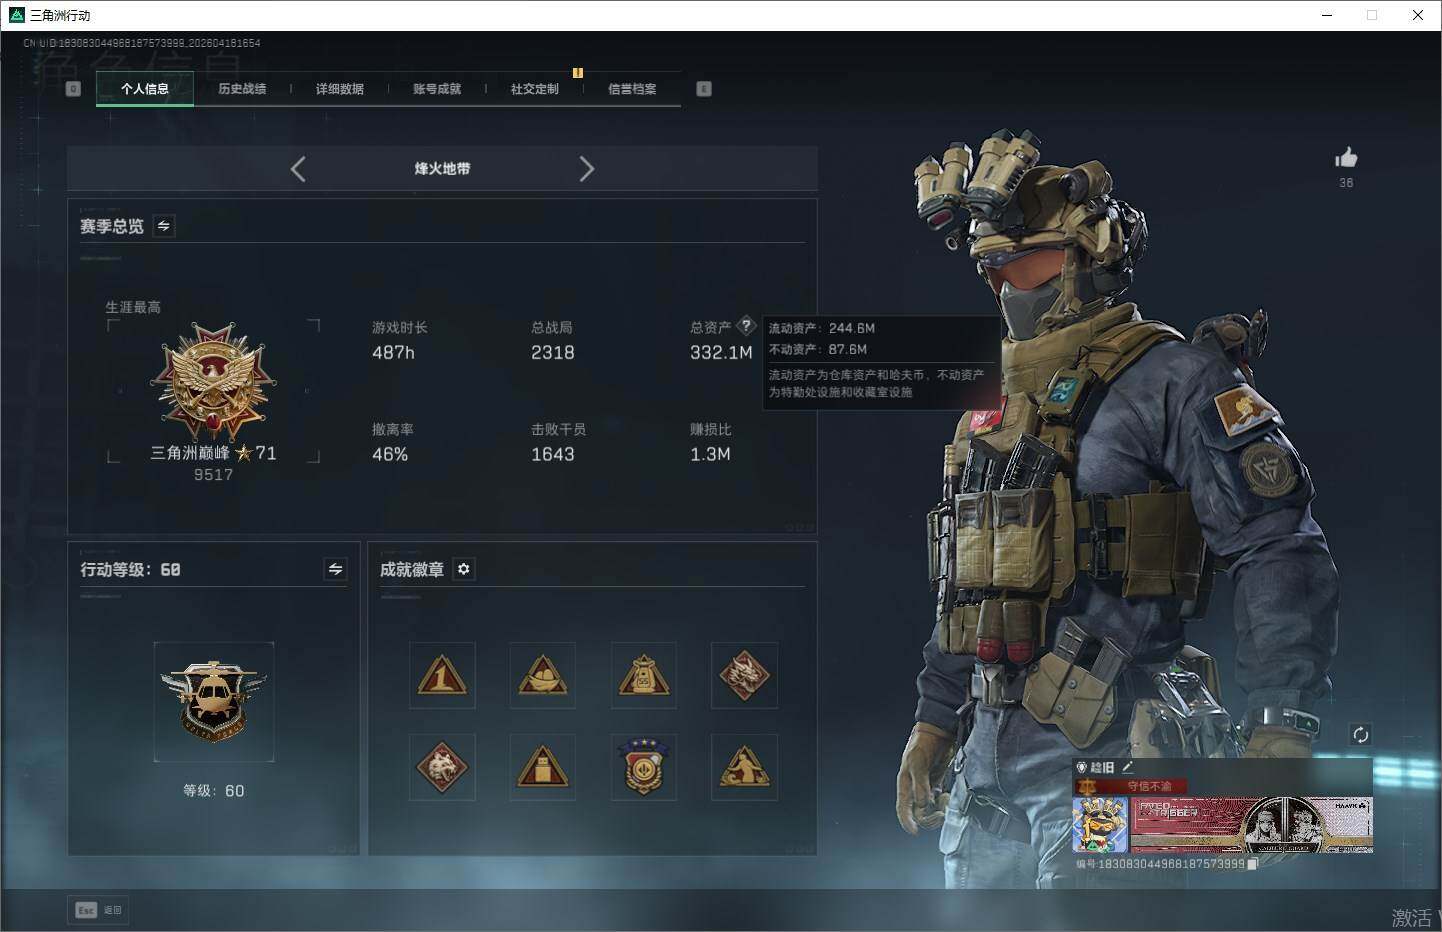Open the 个人信息 tab

click(x=145, y=89)
